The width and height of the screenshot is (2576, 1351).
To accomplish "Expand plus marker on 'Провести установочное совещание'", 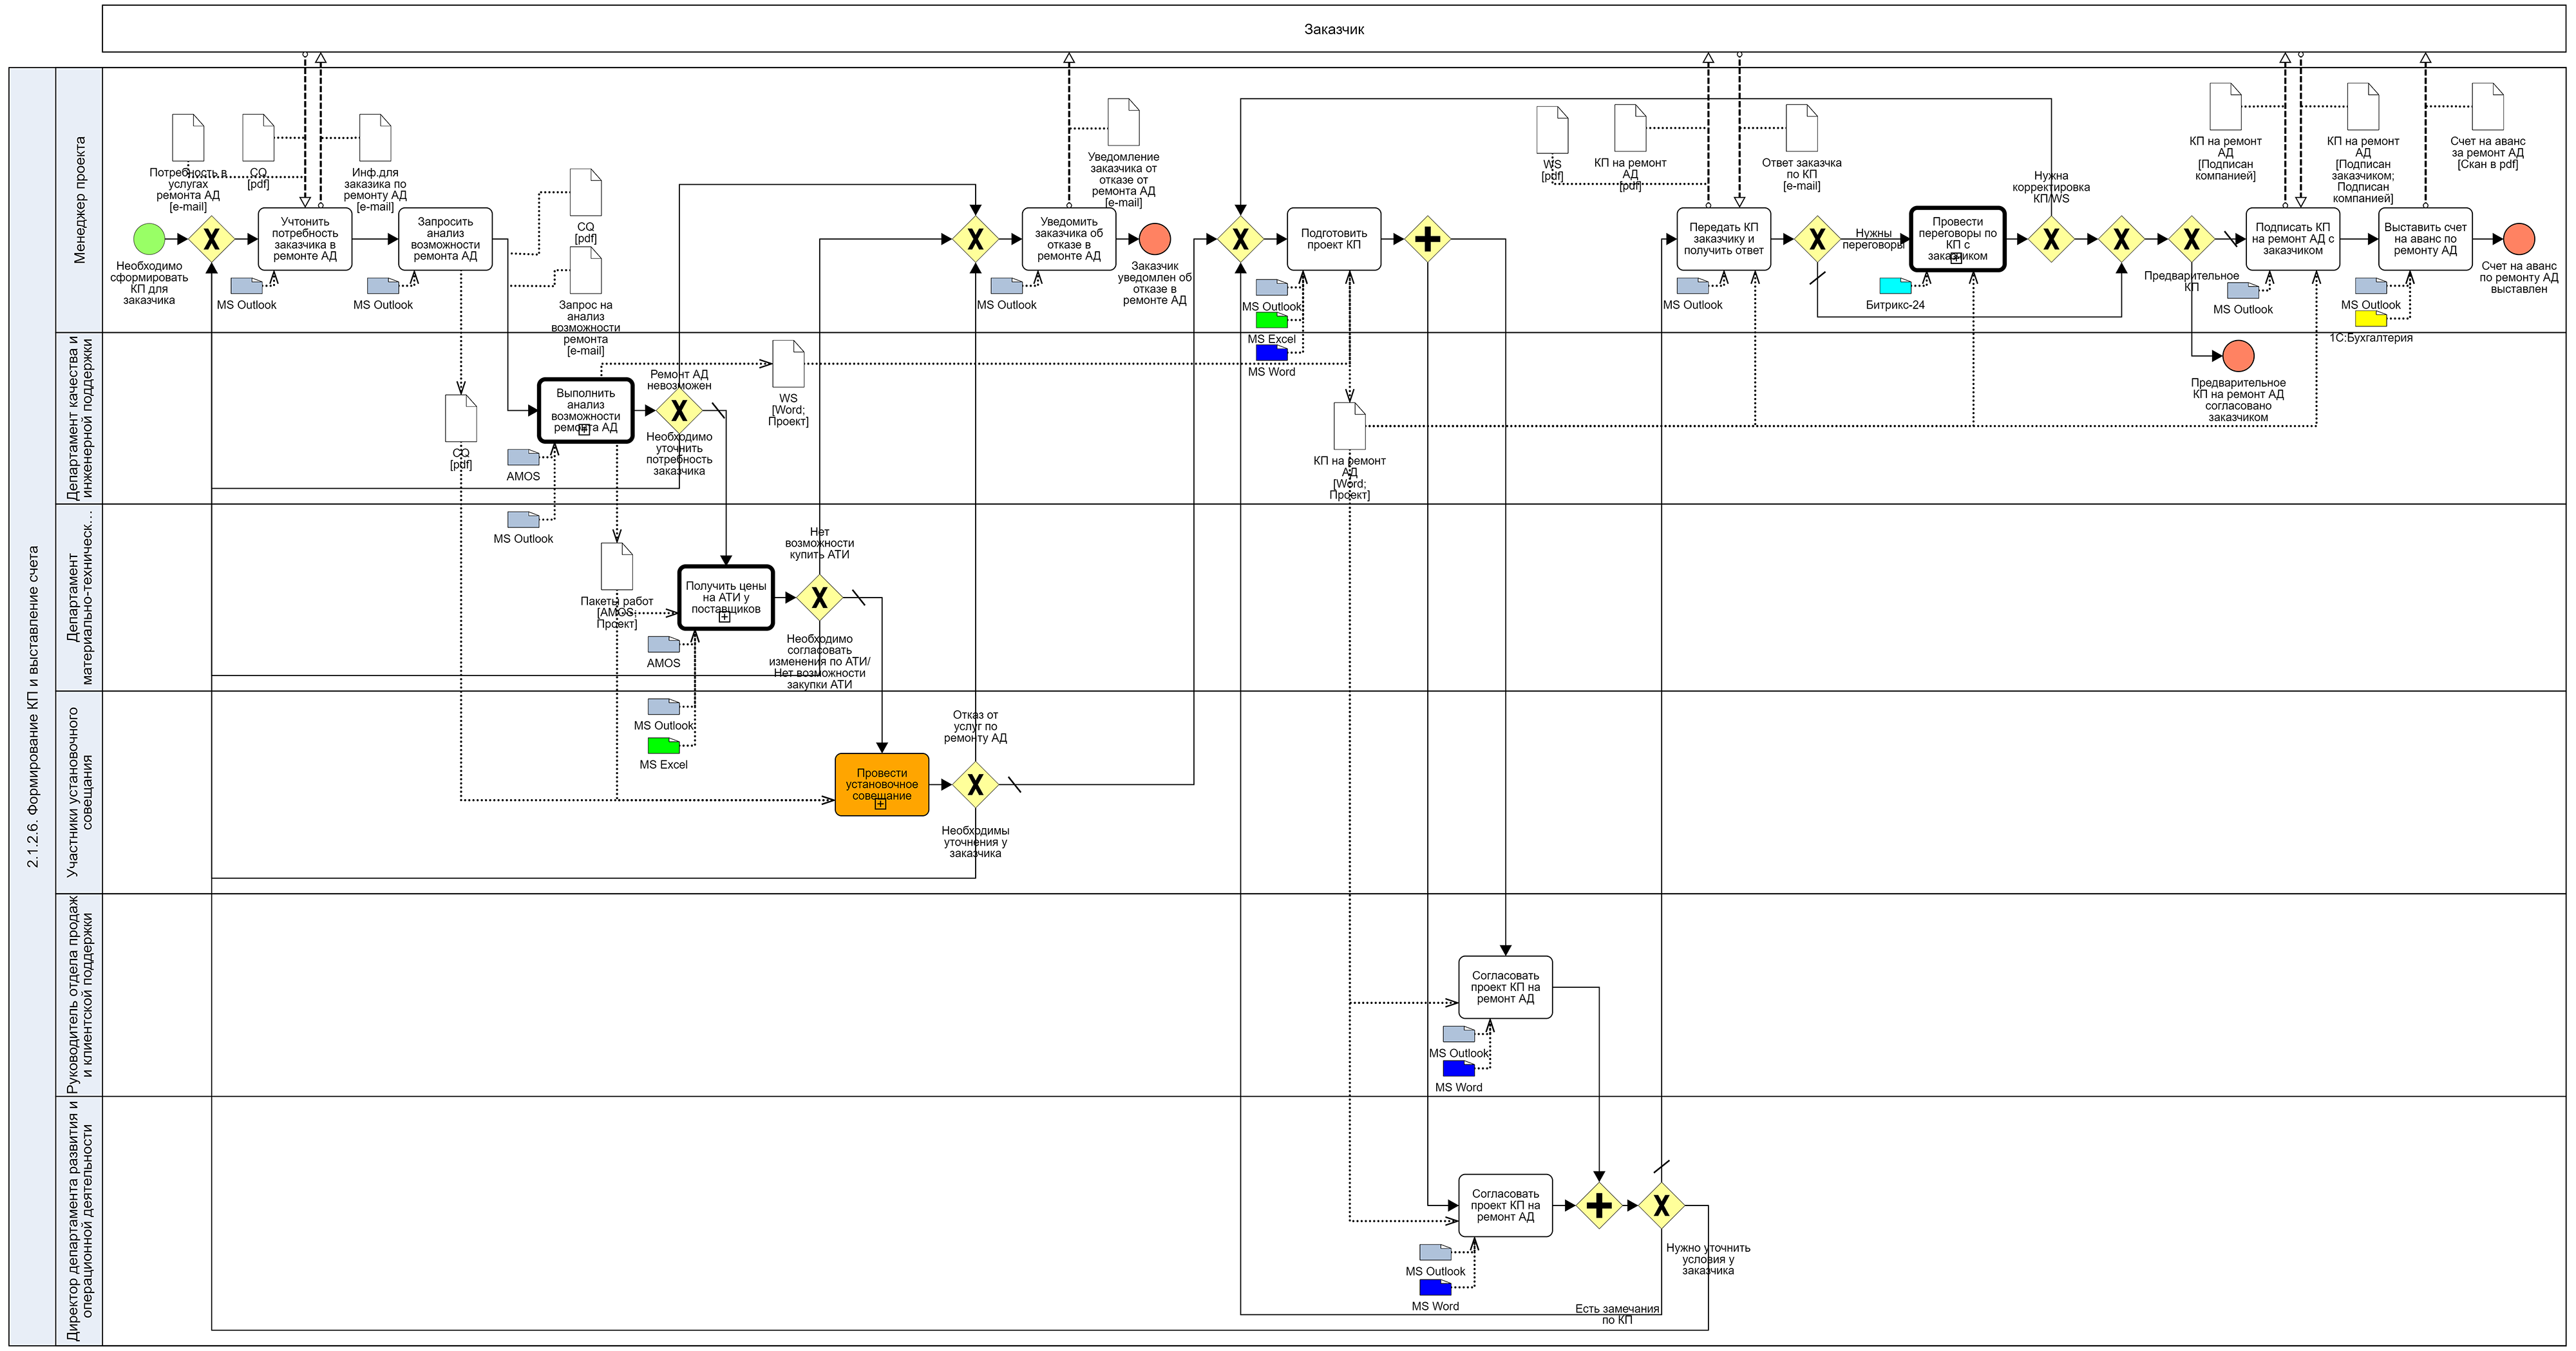I will (881, 804).
